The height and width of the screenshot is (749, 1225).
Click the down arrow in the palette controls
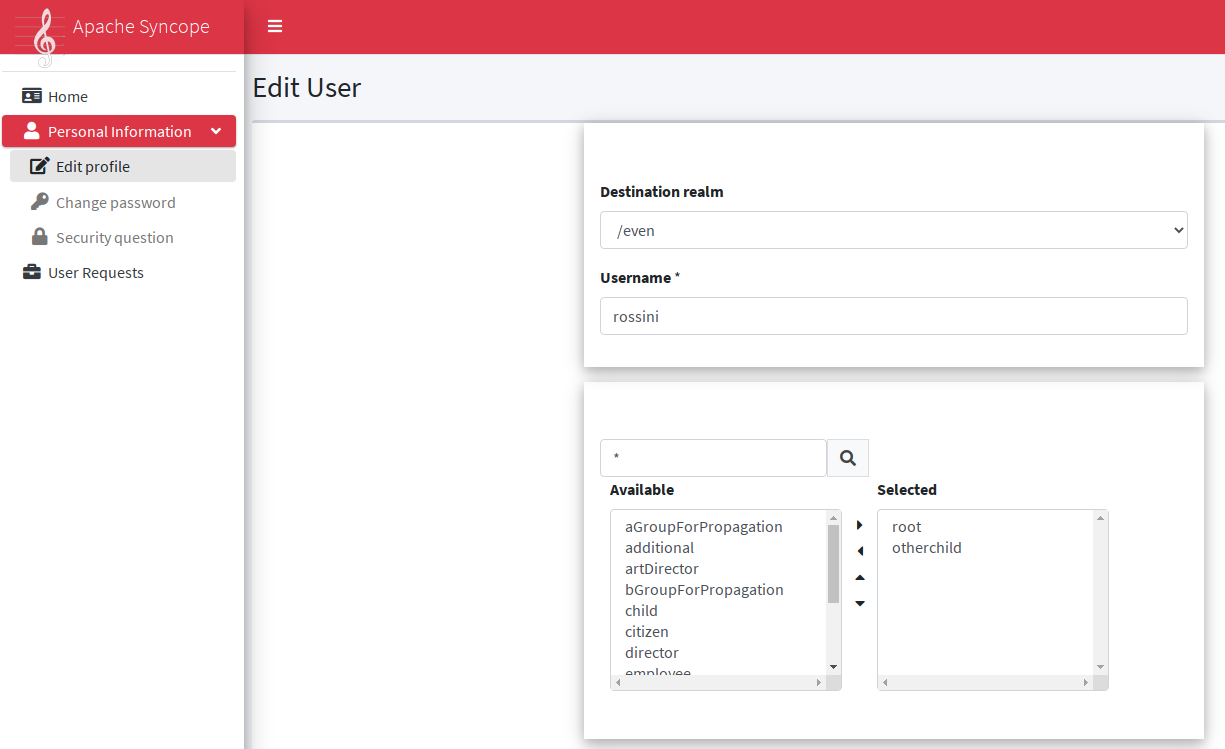pyautogui.click(x=859, y=602)
